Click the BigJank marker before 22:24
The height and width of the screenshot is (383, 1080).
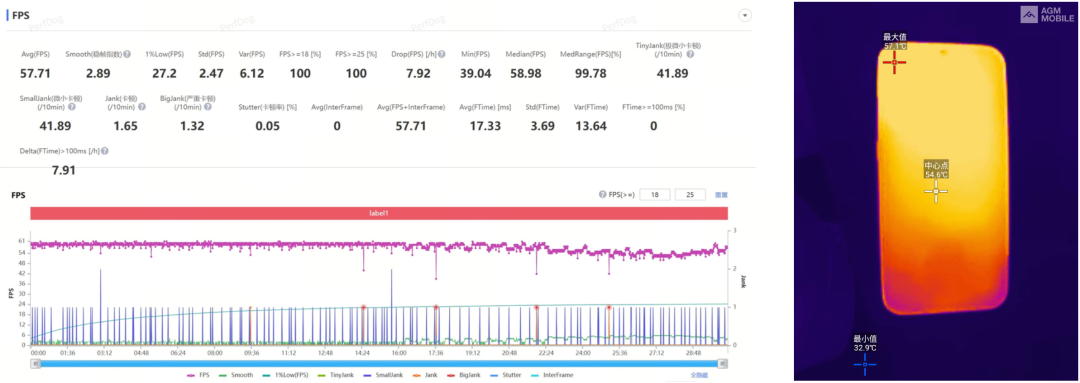click(x=536, y=307)
